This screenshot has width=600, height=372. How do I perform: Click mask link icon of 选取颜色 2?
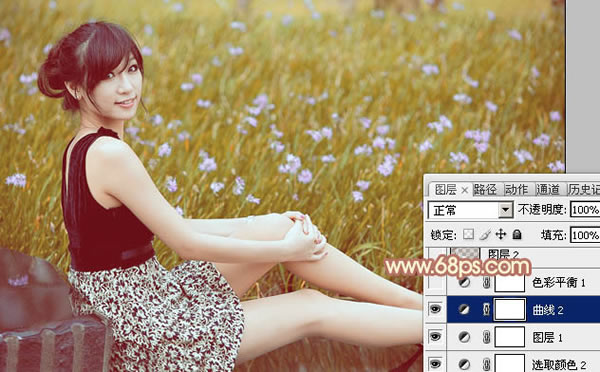click(x=486, y=364)
